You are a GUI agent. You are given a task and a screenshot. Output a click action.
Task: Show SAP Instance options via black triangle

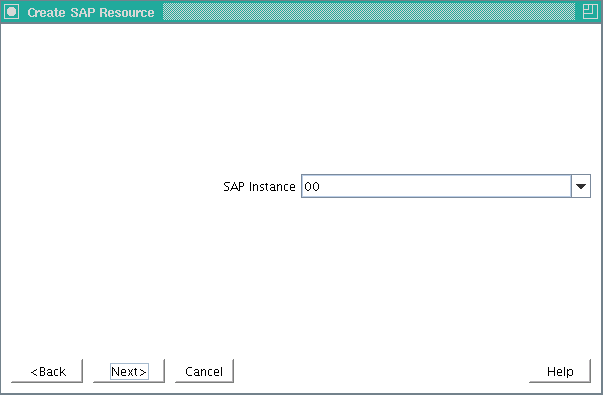point(581,187)
